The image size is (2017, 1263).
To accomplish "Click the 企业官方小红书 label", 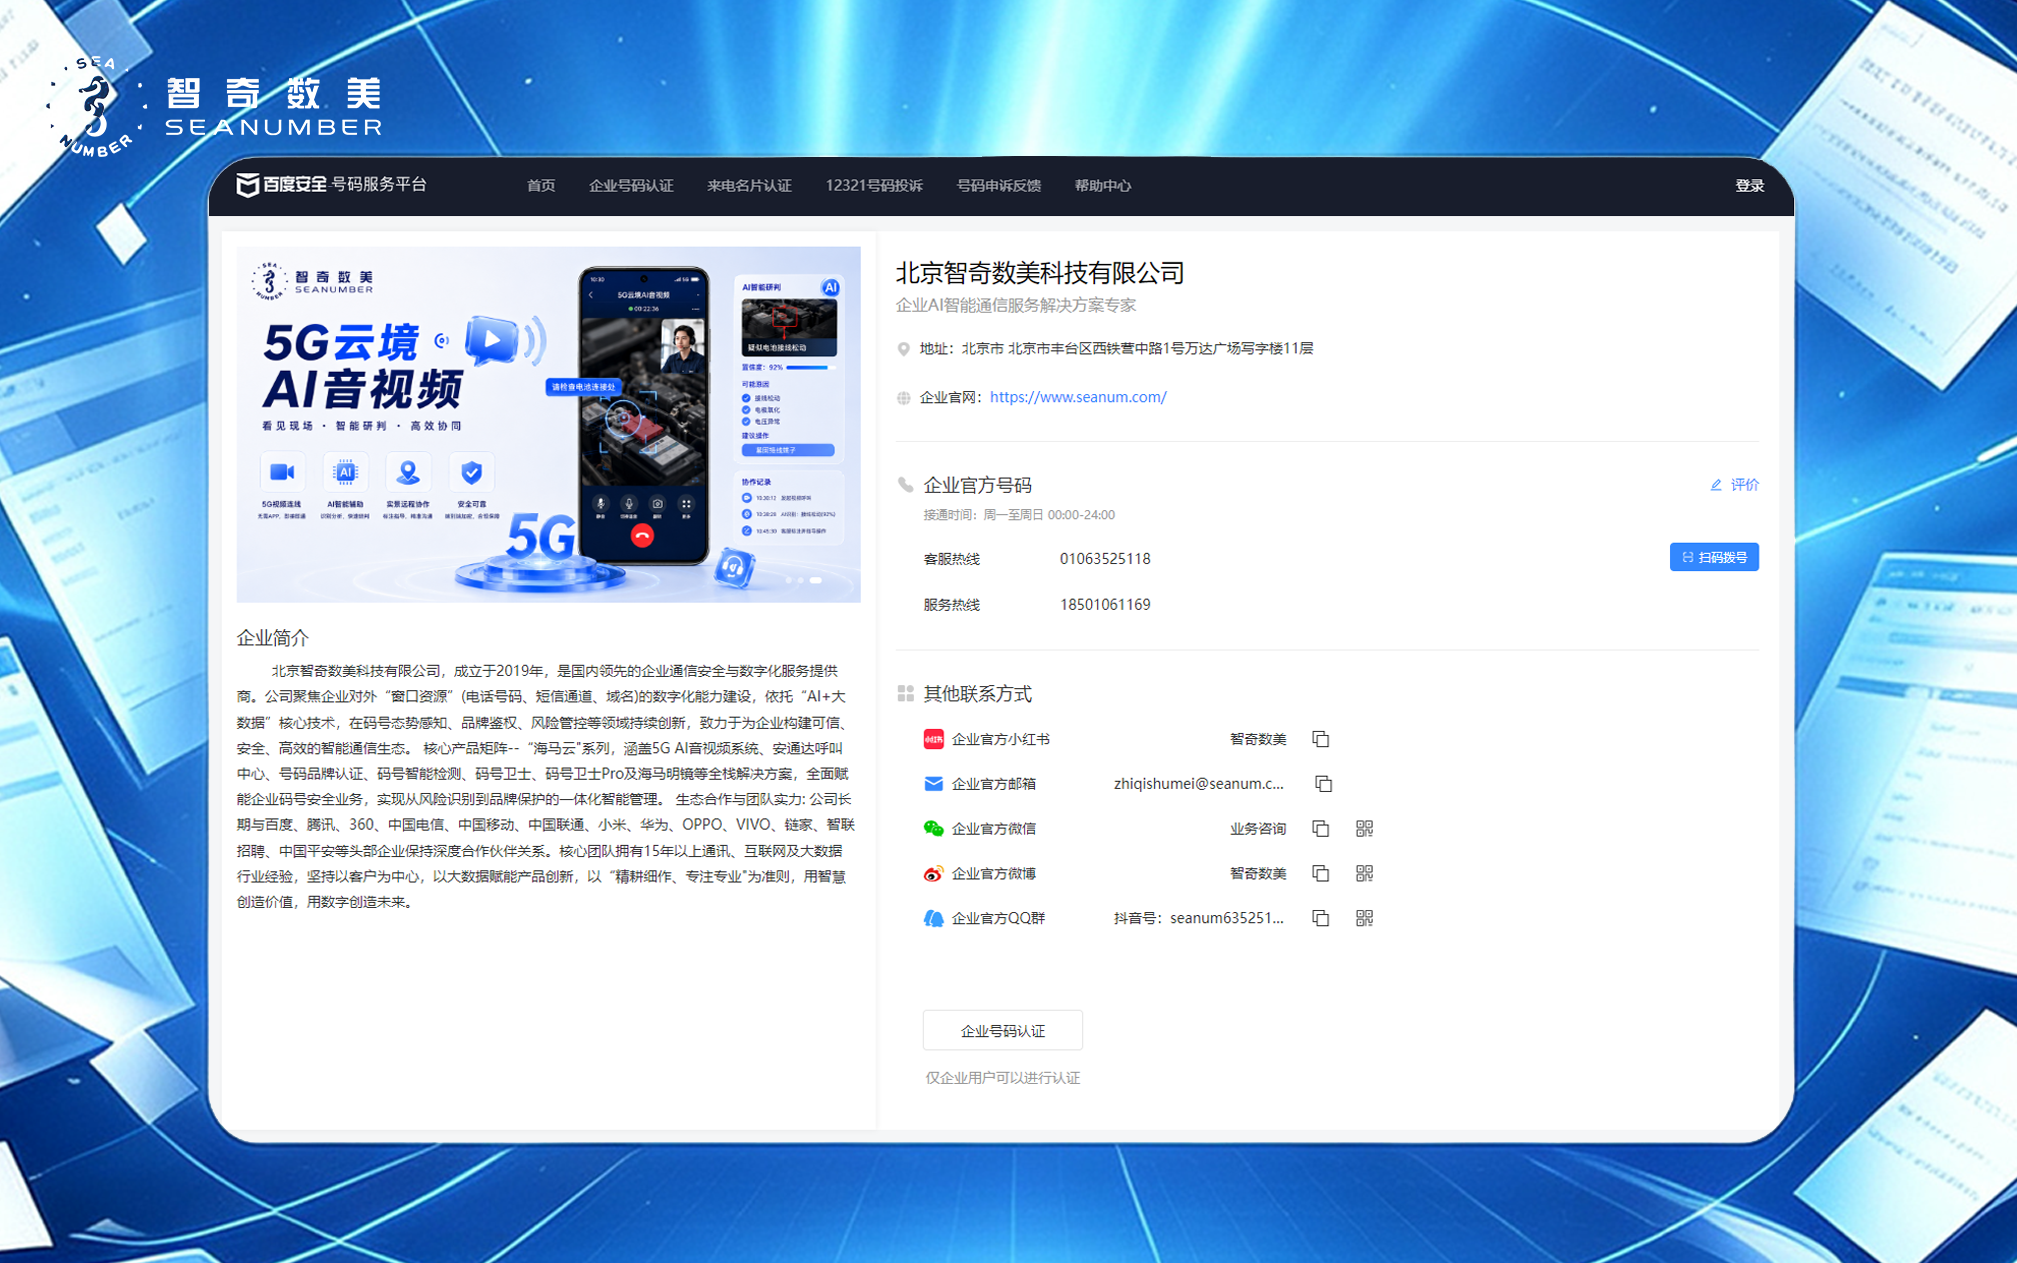I will 1000,739.
